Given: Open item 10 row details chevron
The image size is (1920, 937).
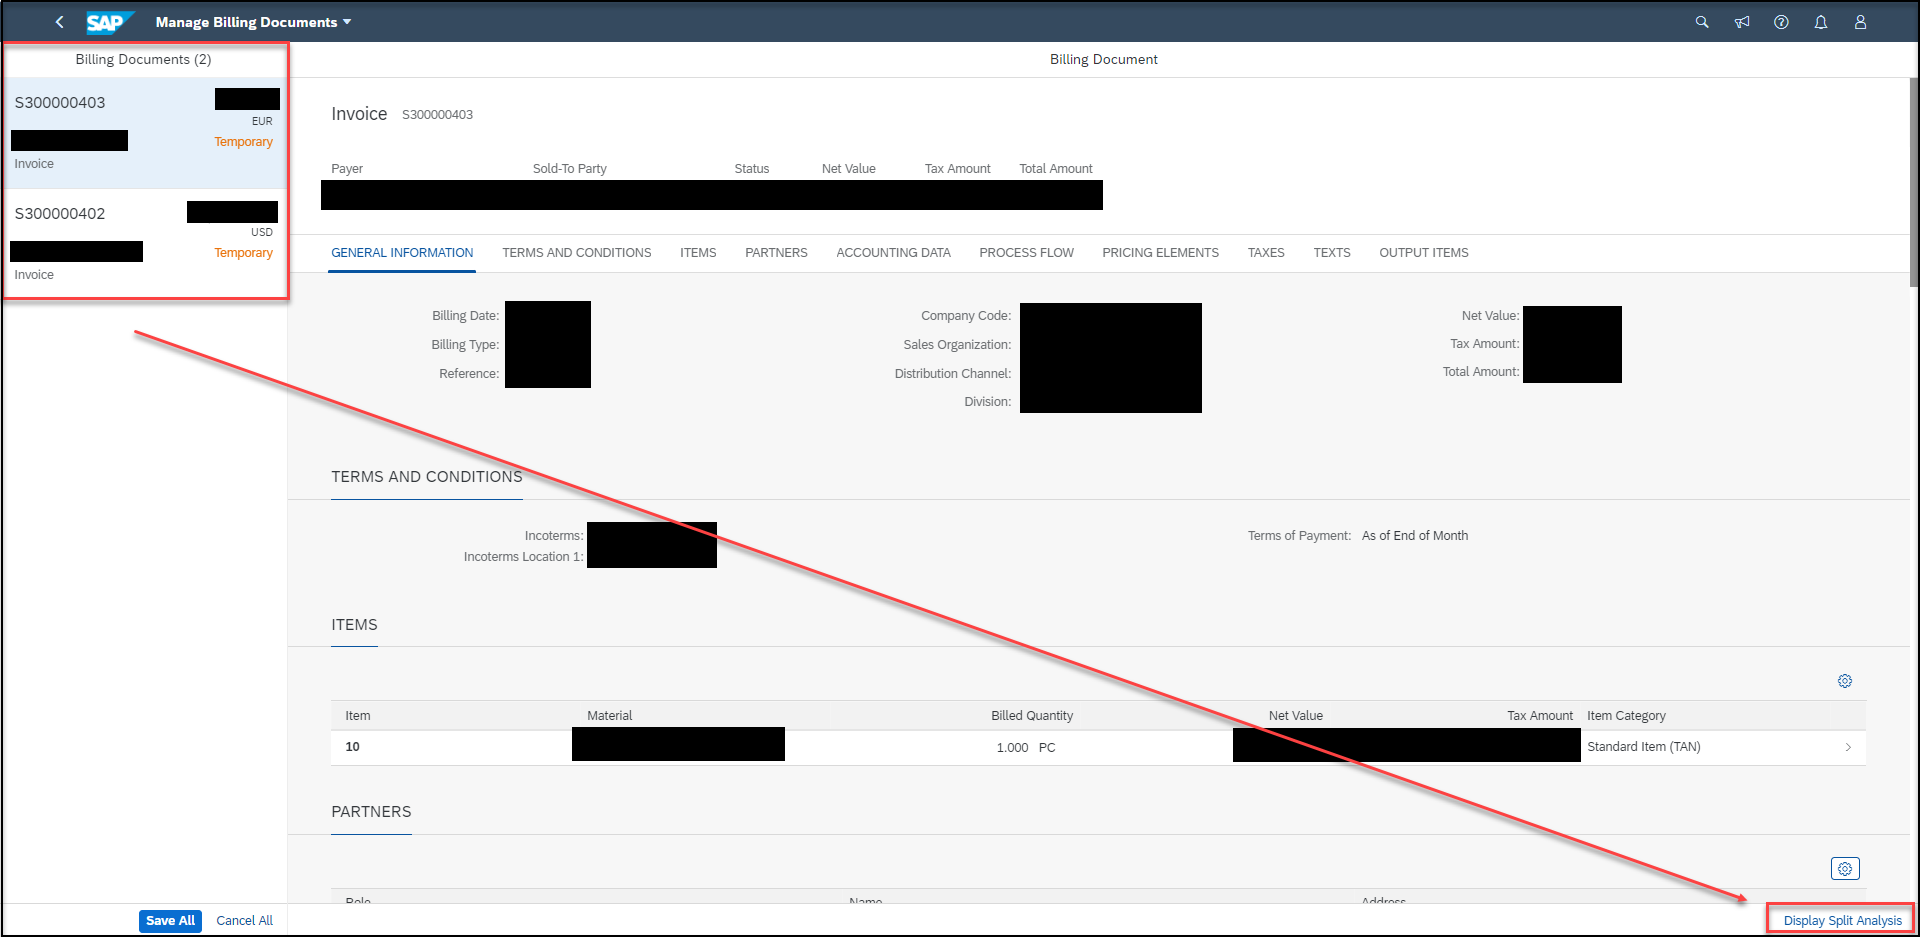Looking at the screenshot, I should pyautogui.click(x=1848, y=747).
